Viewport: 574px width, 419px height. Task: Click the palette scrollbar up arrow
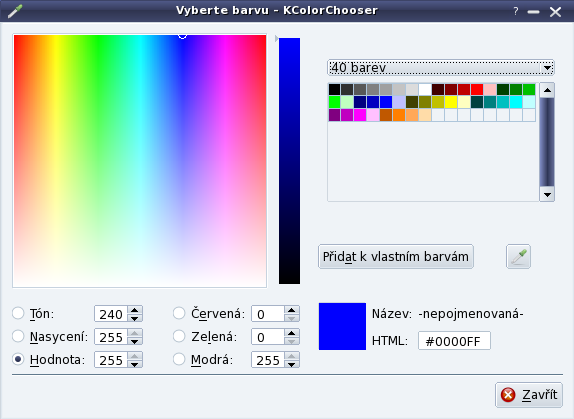click(x=547, y=90)
